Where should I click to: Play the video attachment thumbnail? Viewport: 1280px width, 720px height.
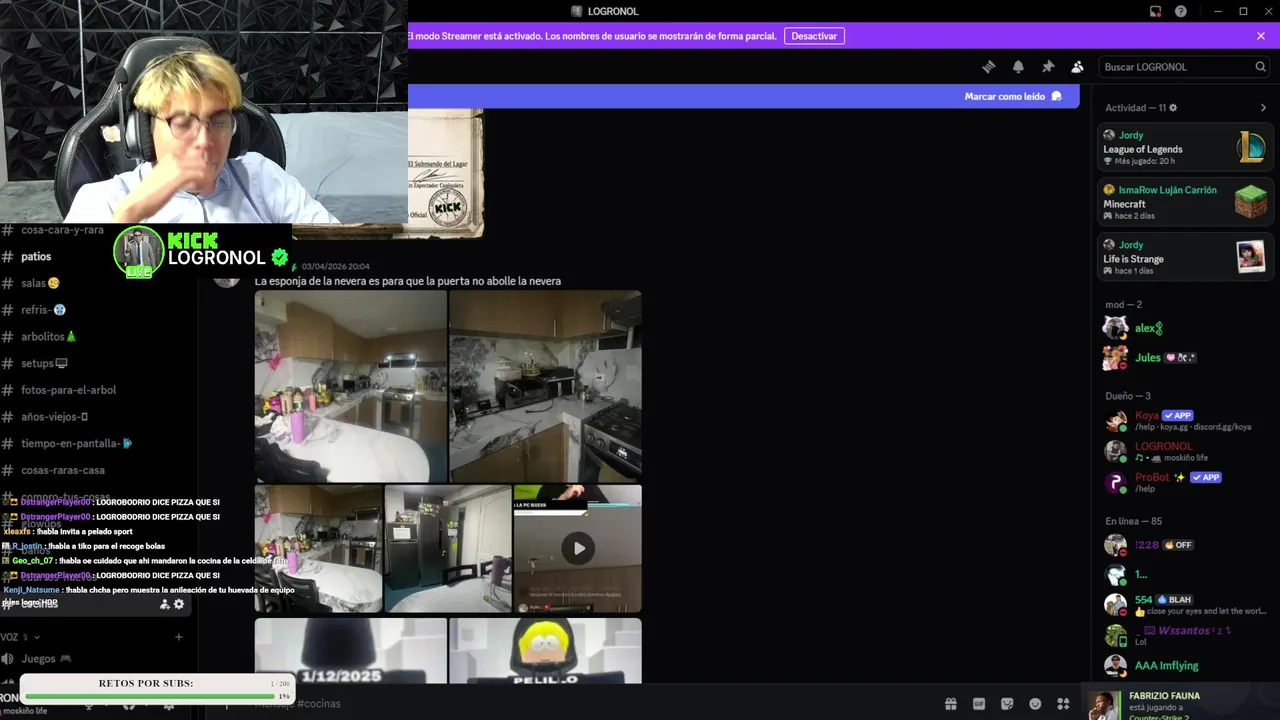pos(578,548)
